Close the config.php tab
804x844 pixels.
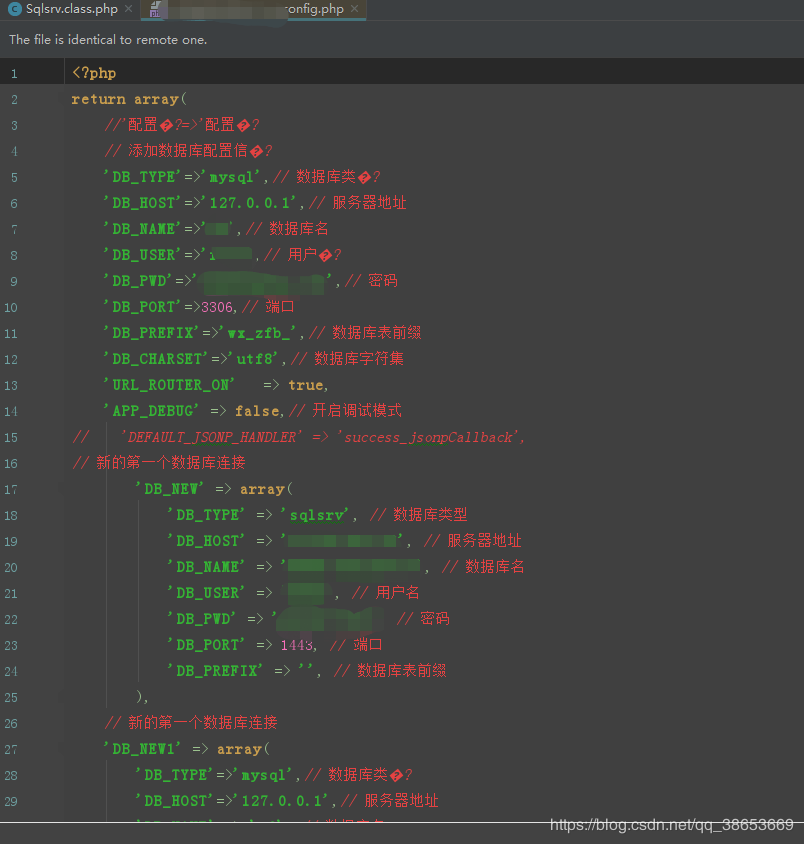354,9
